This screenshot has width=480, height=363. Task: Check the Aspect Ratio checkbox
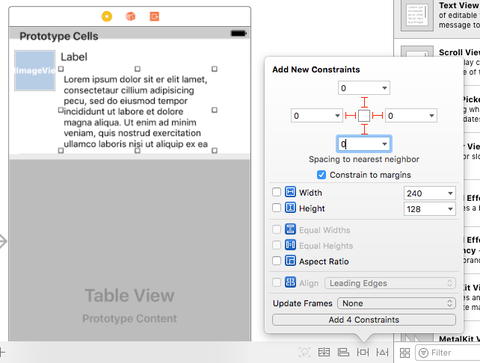point(276,260)
